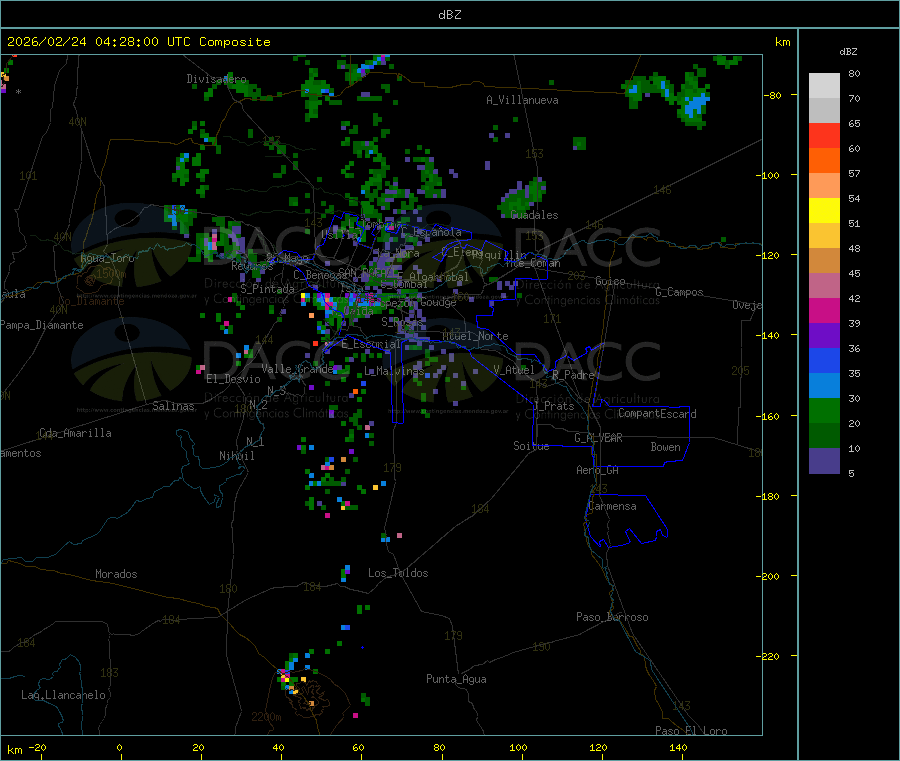Click the 'dBZ' heading above the color legend
The width and height of the screenshot is (900, 761).
pyautogui.click(x=848, y=52)
